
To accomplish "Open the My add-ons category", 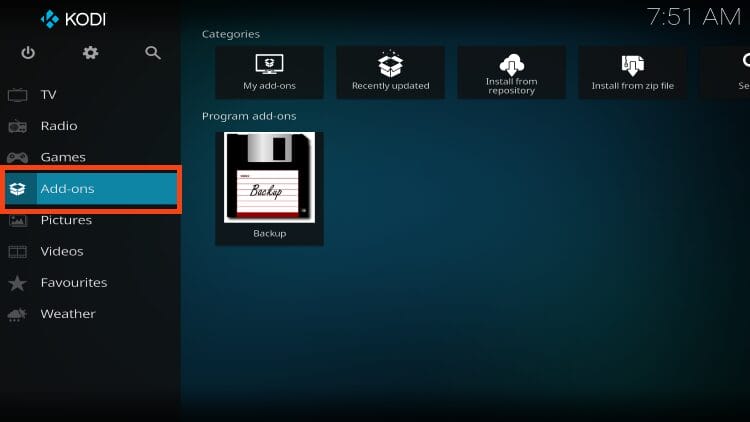I will 269,73.
